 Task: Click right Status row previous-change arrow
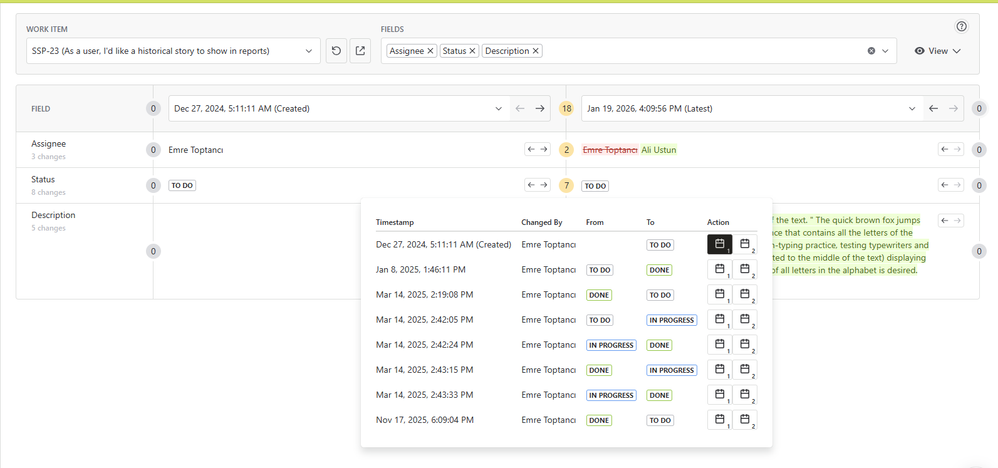click(945, 185)
